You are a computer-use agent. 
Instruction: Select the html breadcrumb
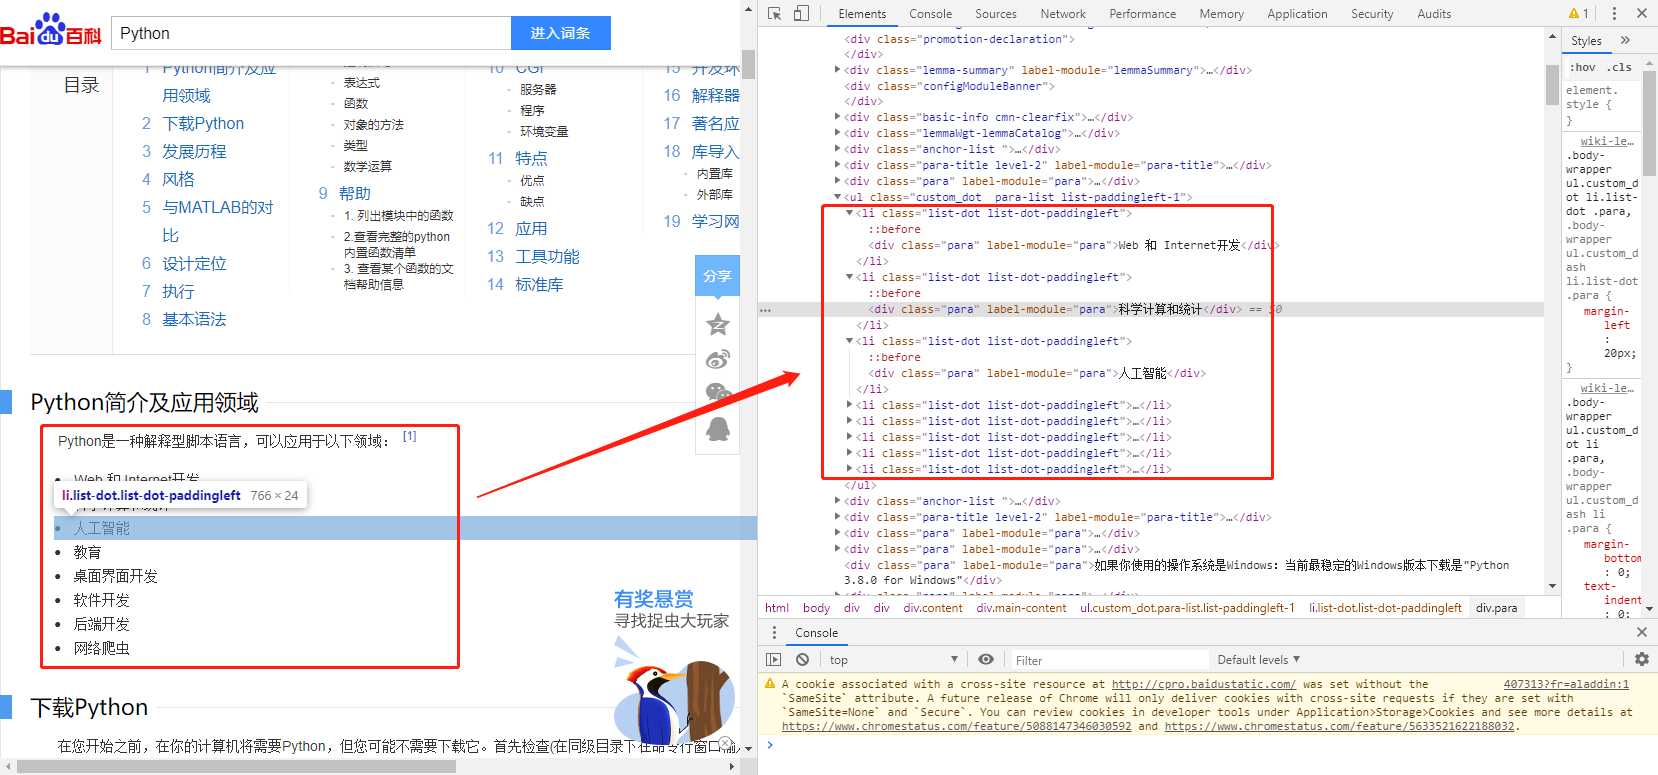[777, 608]
